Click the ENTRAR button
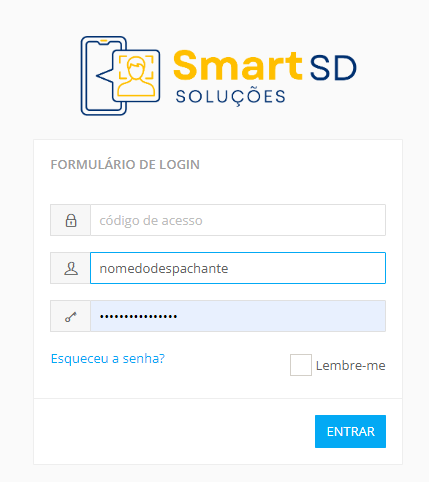 point(350,431)
